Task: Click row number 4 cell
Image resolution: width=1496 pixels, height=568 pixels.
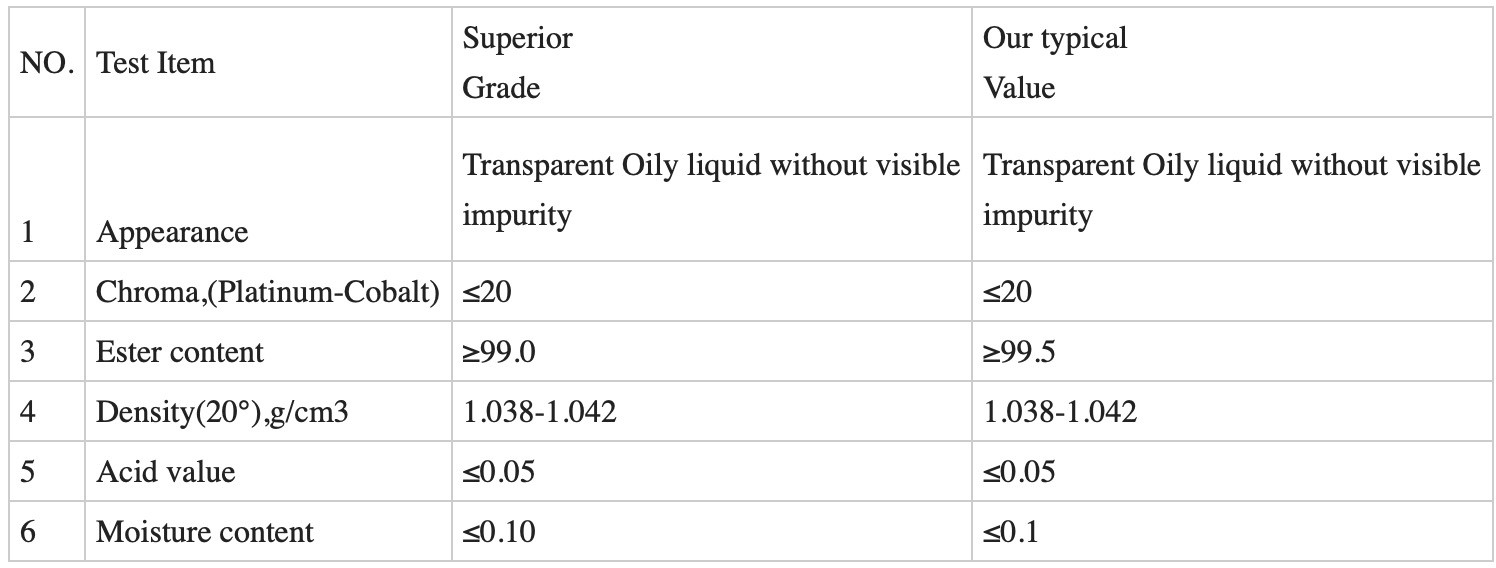Action: click(x=28, y=411)
